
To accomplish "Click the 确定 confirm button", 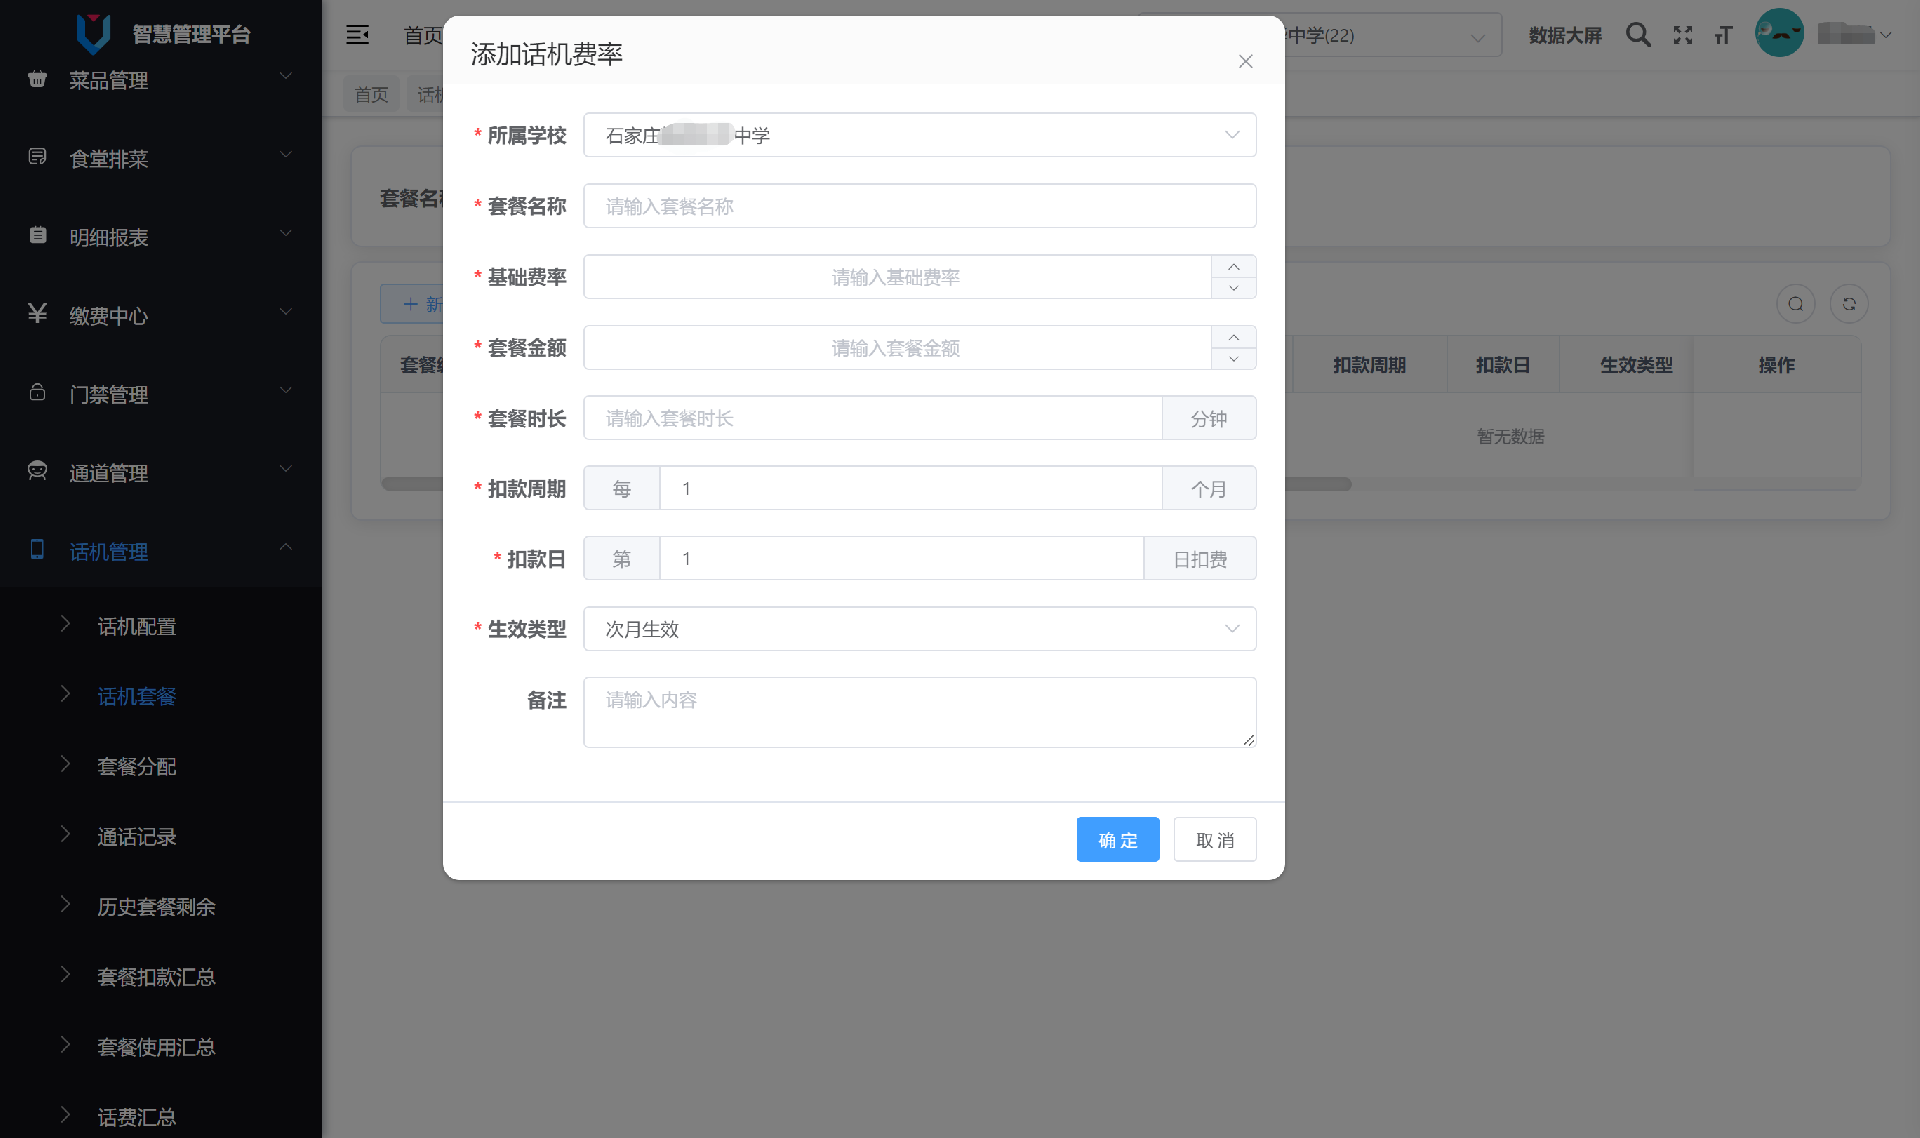I will point(1117,840).
